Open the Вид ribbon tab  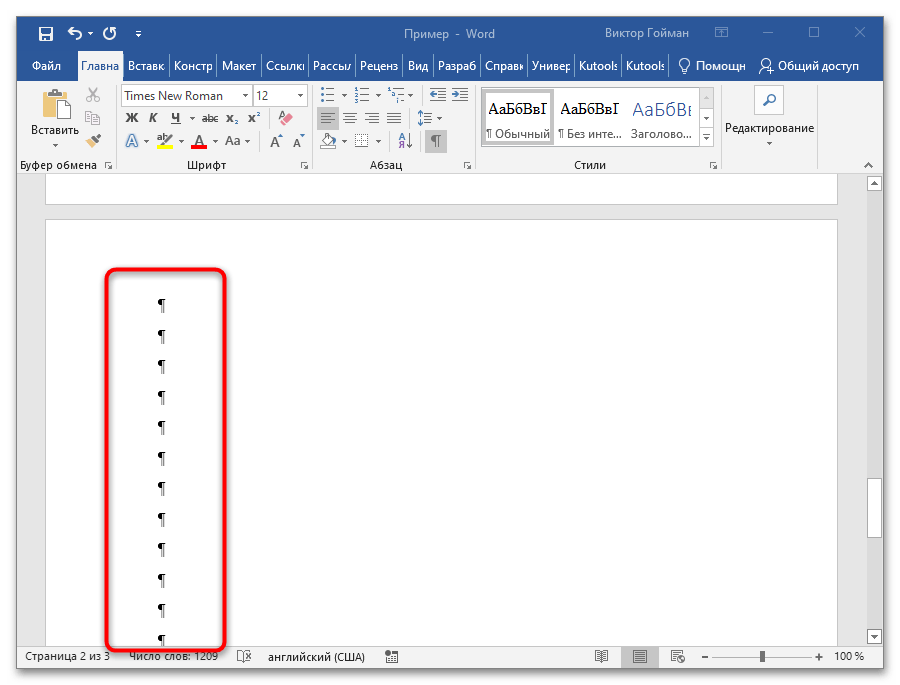pos(418,66)
